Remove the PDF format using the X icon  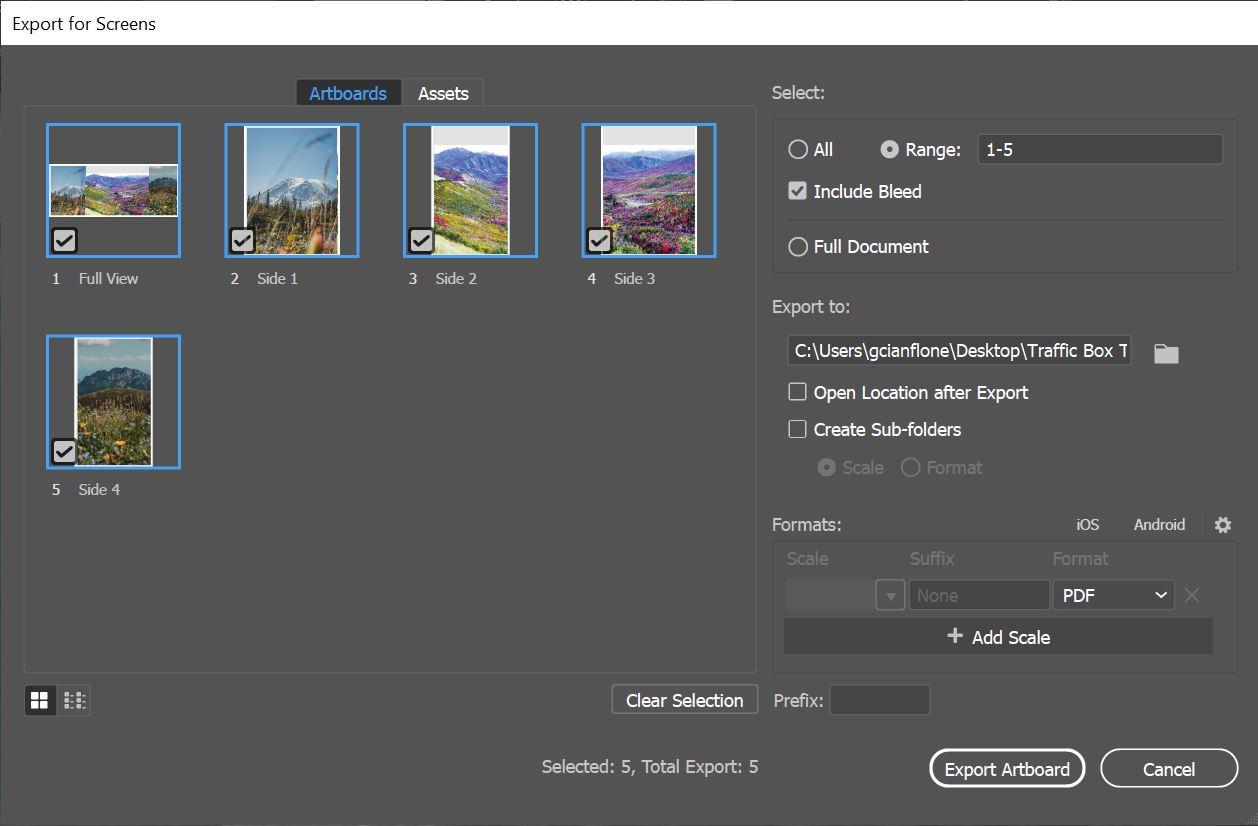[1192, 595]
